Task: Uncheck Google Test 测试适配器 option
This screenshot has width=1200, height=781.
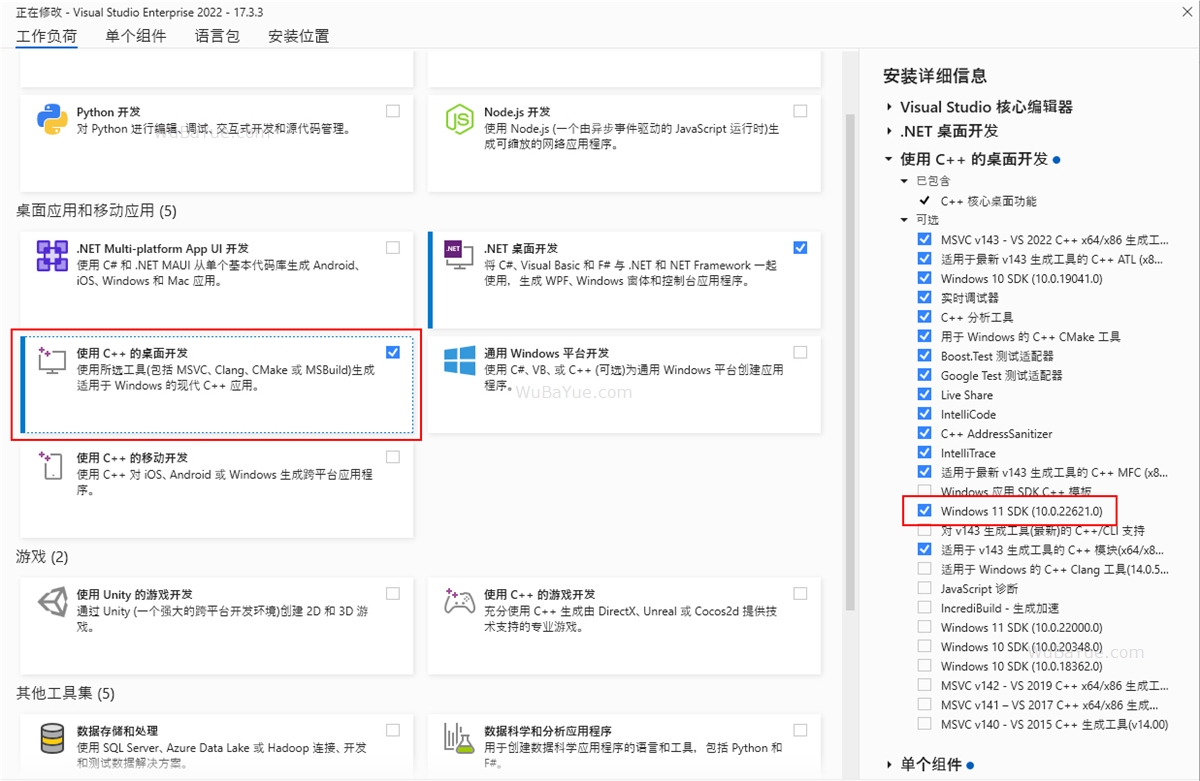Action: click(924, 376)
